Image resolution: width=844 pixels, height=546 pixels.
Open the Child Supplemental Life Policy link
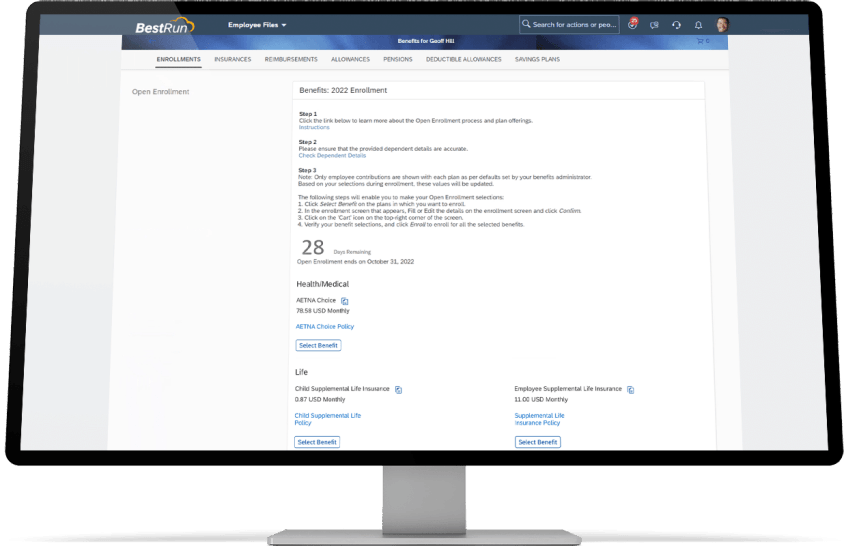[x=327, y=419]
